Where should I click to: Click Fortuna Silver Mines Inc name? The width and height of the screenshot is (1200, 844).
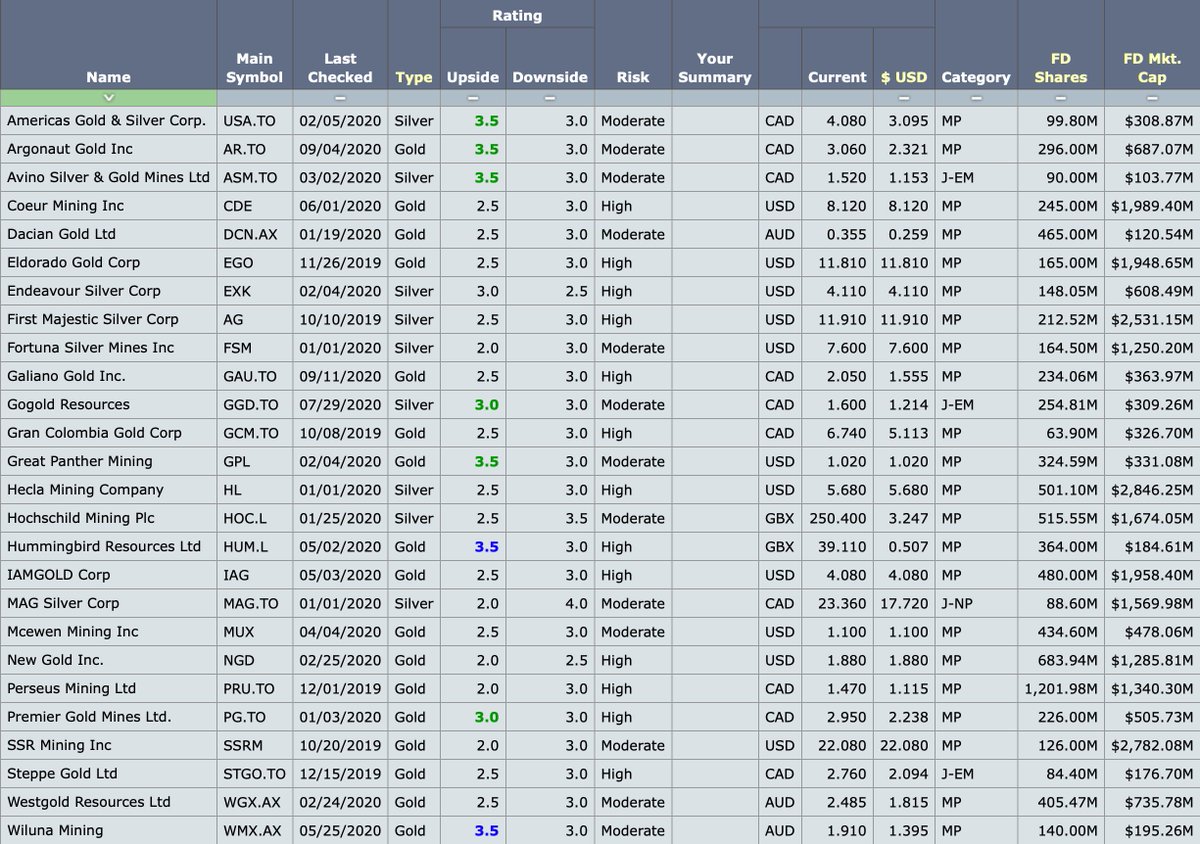90,348
